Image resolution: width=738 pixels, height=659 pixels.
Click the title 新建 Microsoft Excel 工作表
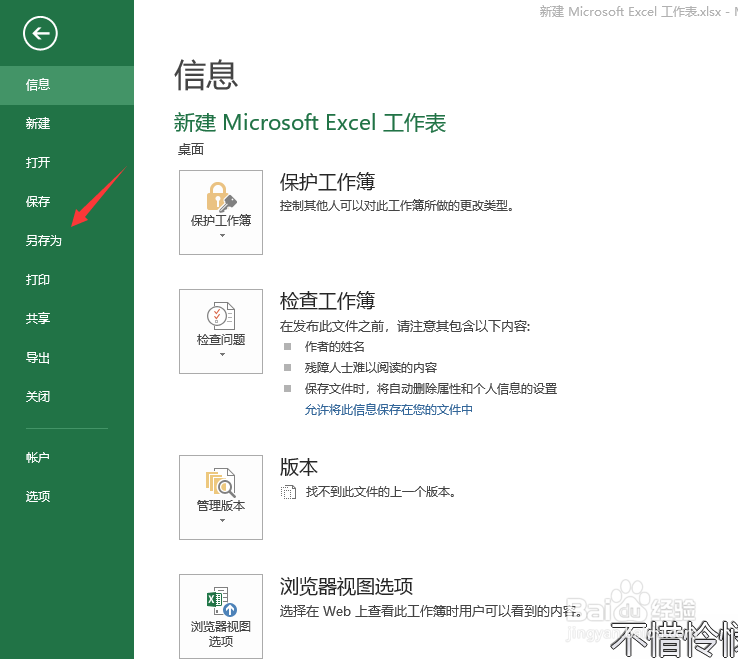tap(310, 123)
